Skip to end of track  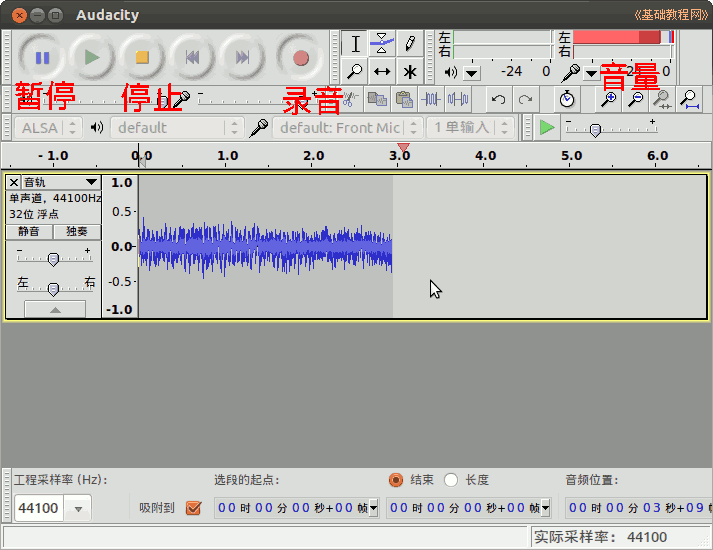(242, 58)
